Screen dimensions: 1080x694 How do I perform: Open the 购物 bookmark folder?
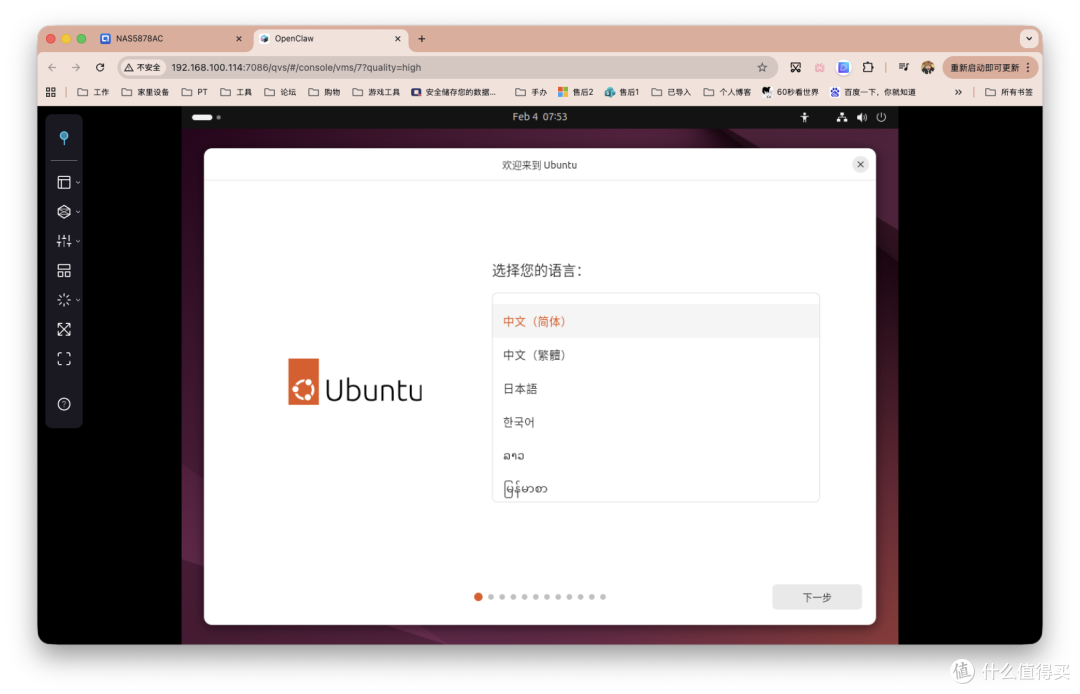[324, 92]
